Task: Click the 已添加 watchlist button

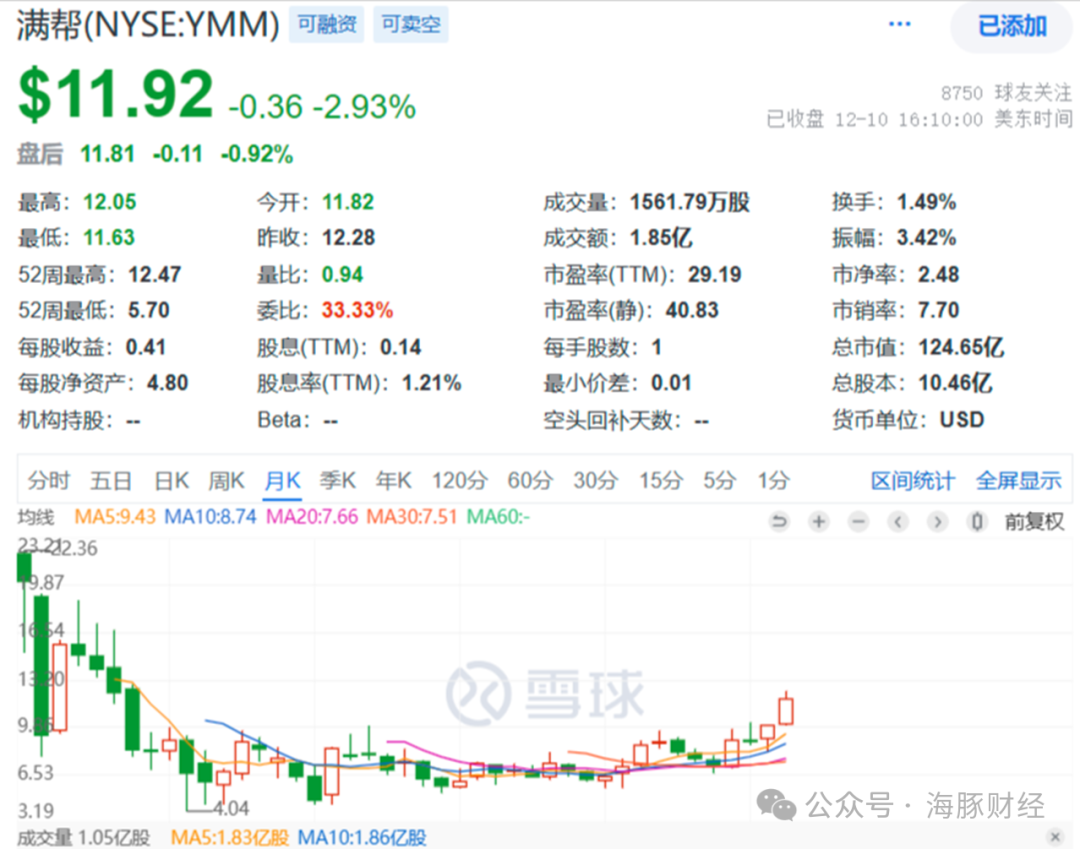Action: pyautogui.click(x=1012, y=26)
